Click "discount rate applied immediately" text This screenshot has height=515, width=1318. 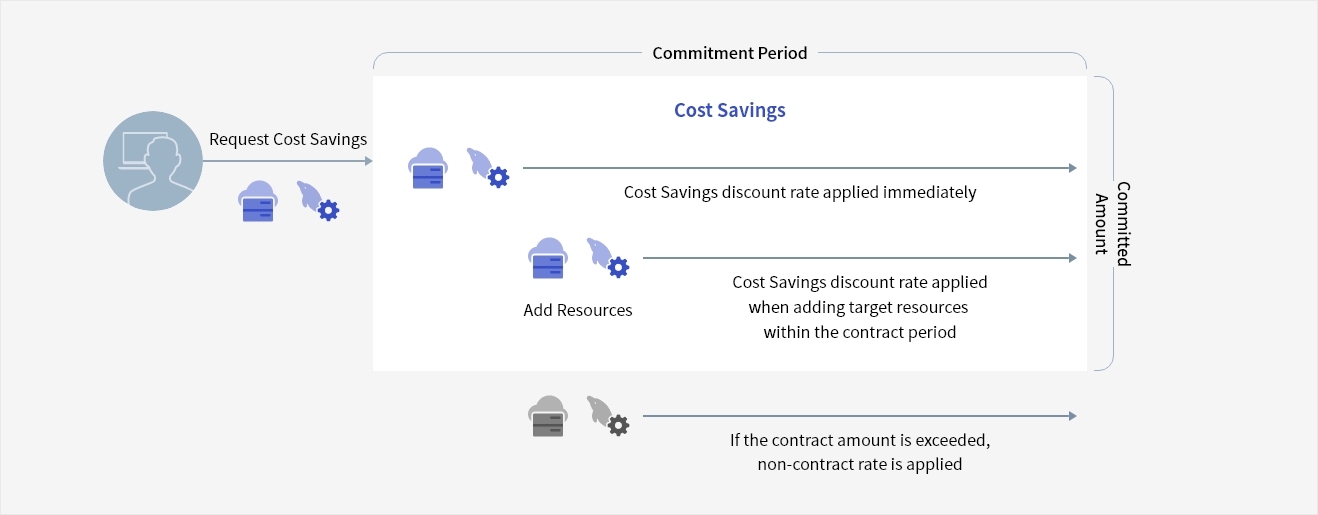(800, 192)
